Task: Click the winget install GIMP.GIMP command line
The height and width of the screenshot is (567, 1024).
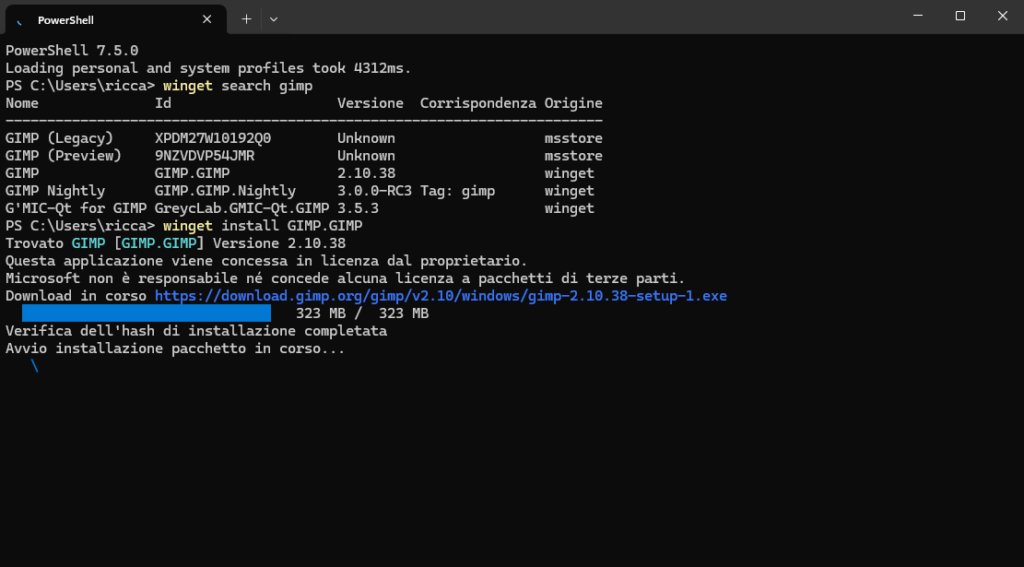Action: [x=263, y=226]
